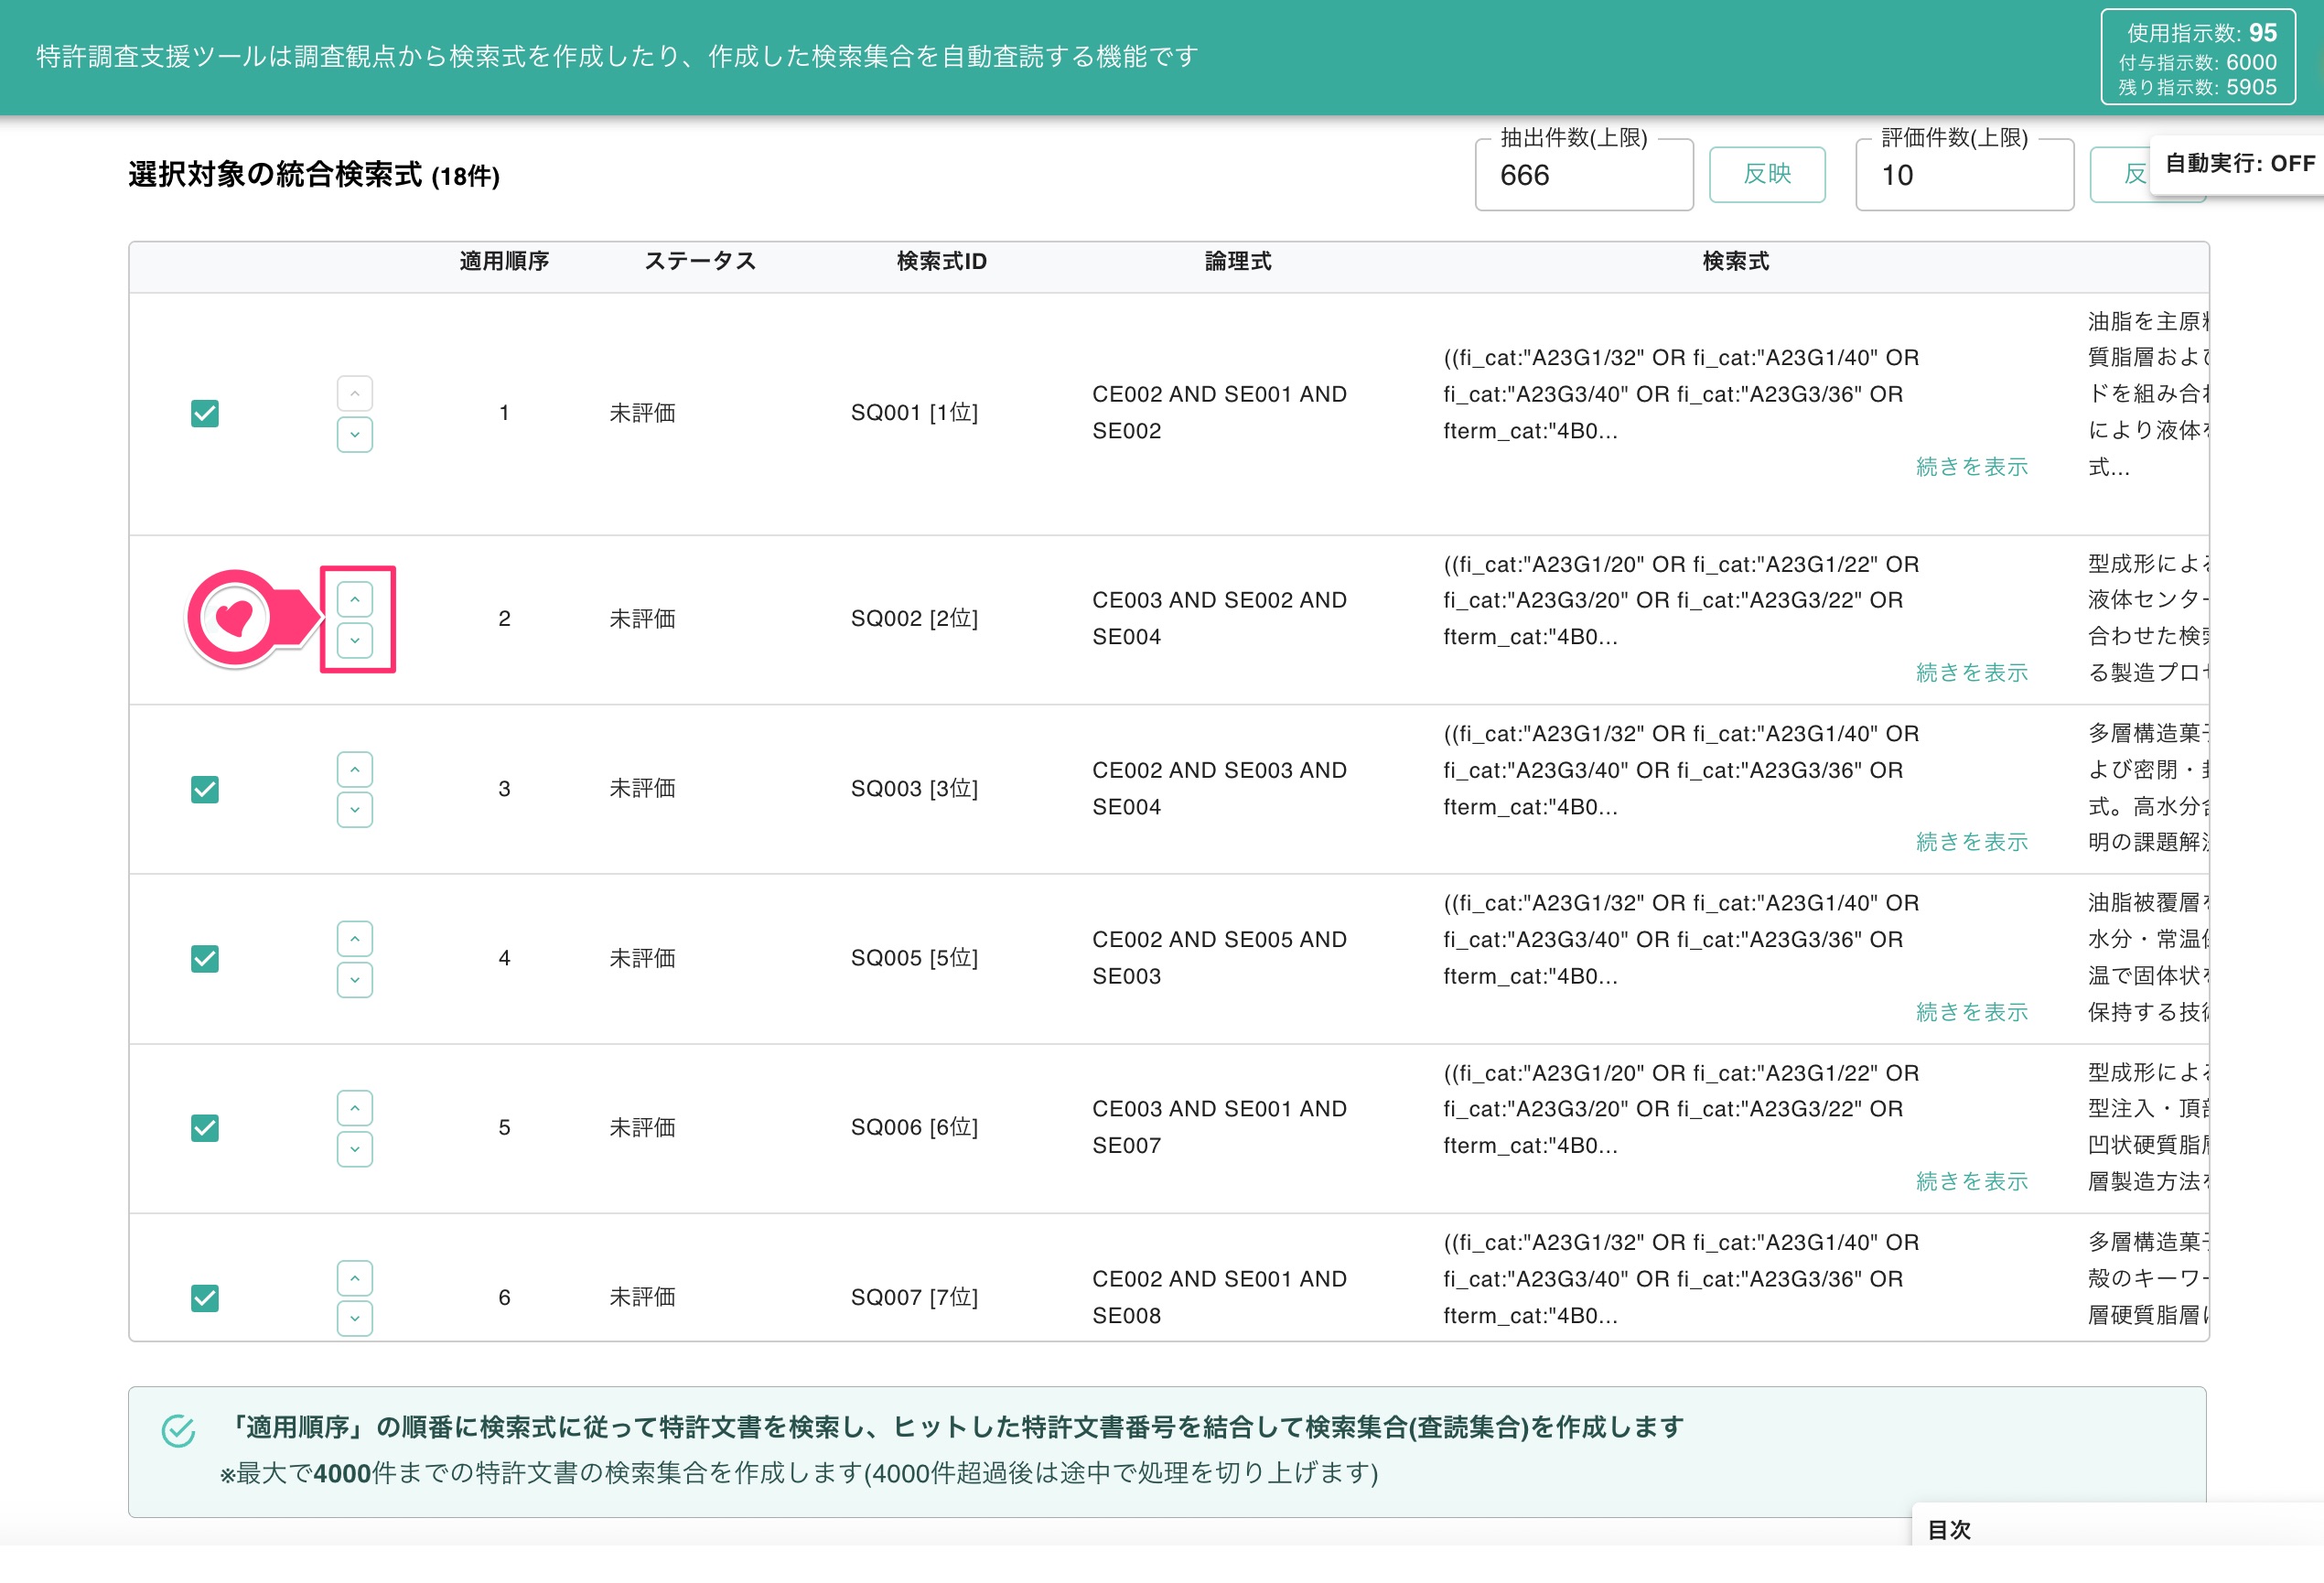The image size is (2324, 1583).
Task: Shift SQ005 row down one position
Action: pyautogui.click(x=355, y=980)
